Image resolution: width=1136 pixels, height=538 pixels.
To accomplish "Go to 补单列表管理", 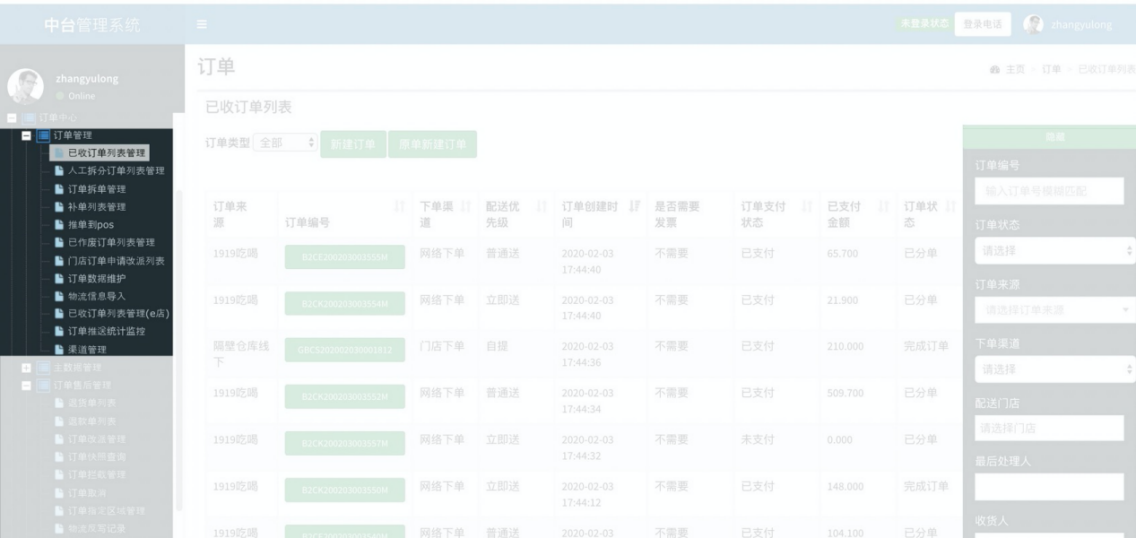I will pos(96,207).
